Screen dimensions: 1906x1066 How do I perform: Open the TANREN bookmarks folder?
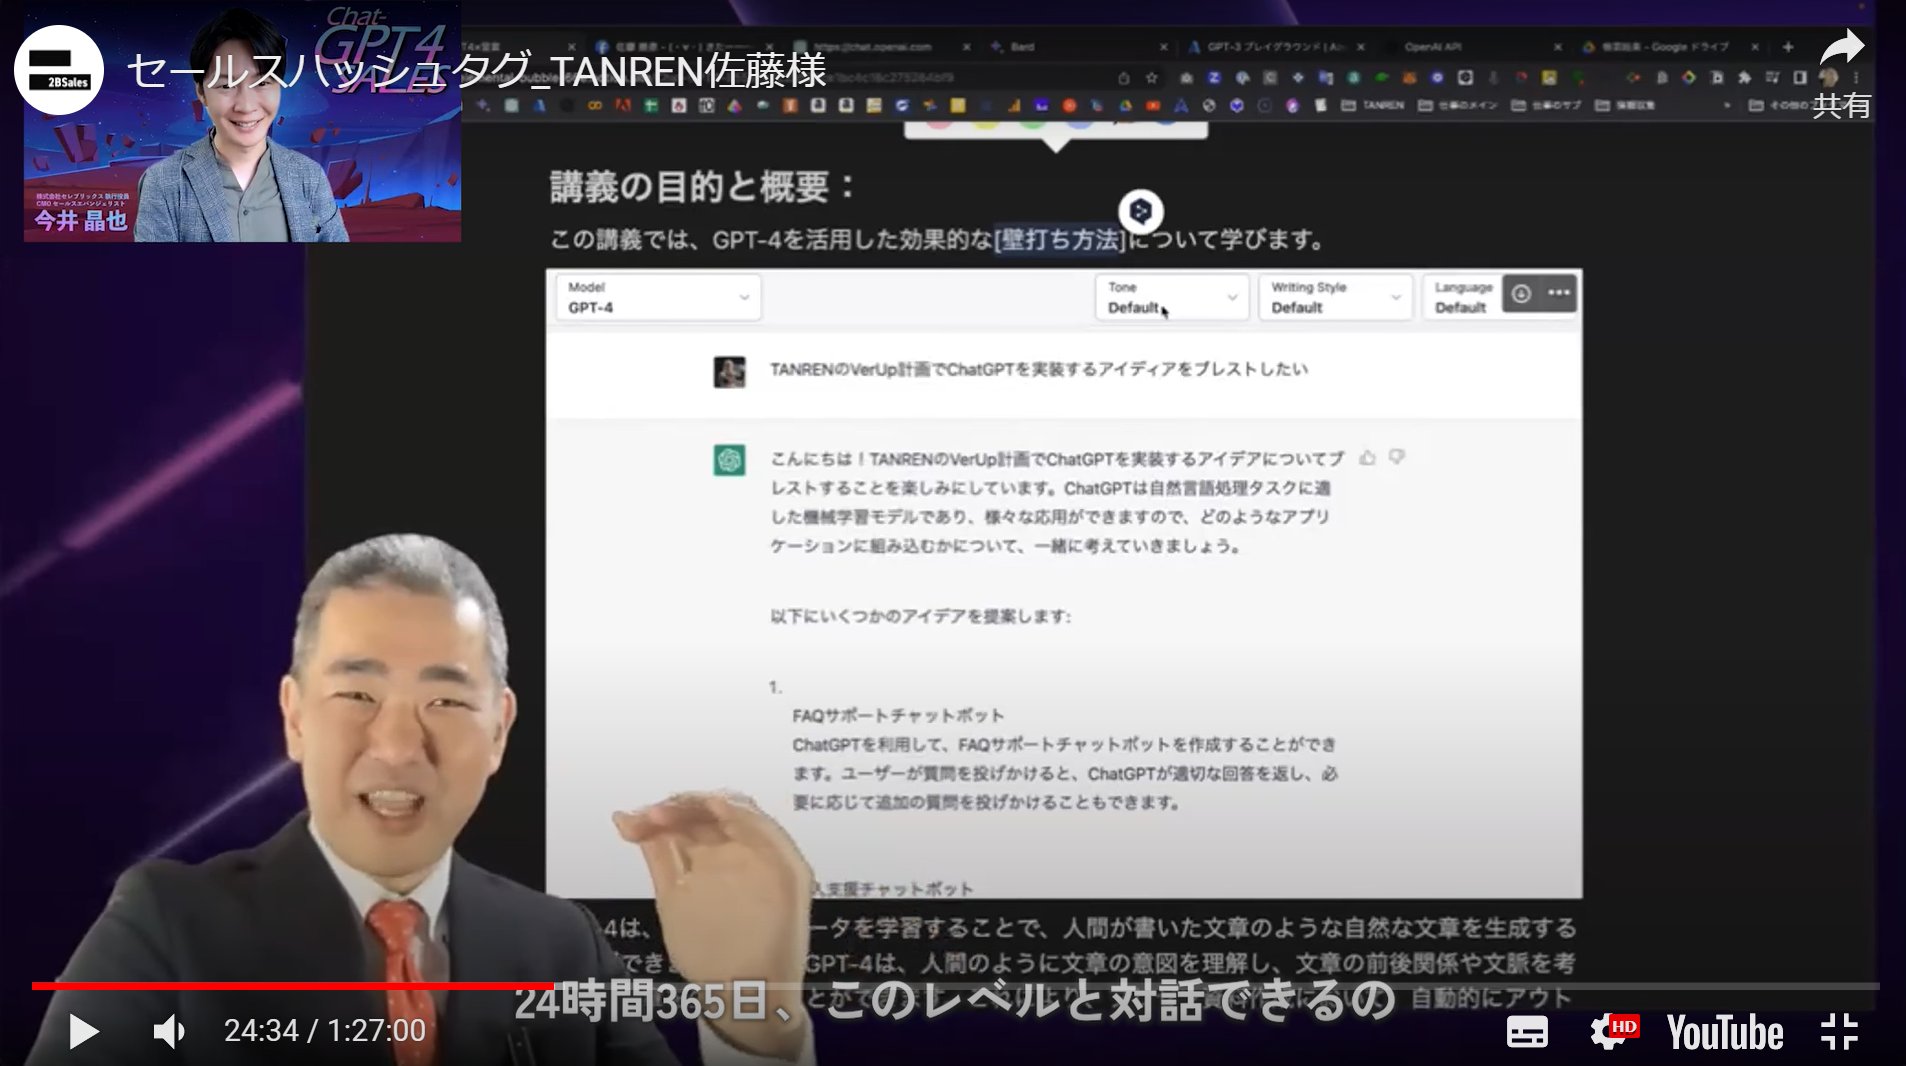[x=1373, y=105]
